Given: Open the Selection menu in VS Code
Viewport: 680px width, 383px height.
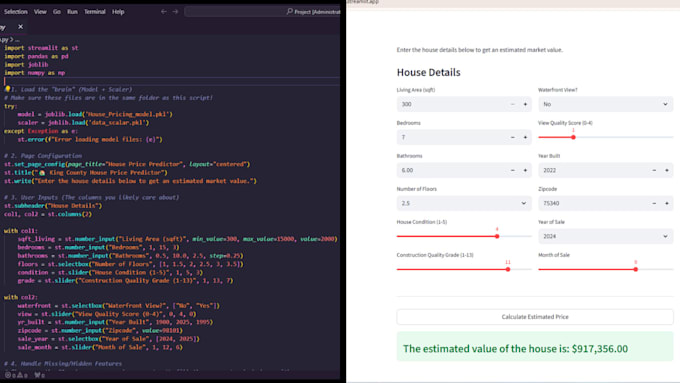Looking at the screenshot, I should click(15, 12).
